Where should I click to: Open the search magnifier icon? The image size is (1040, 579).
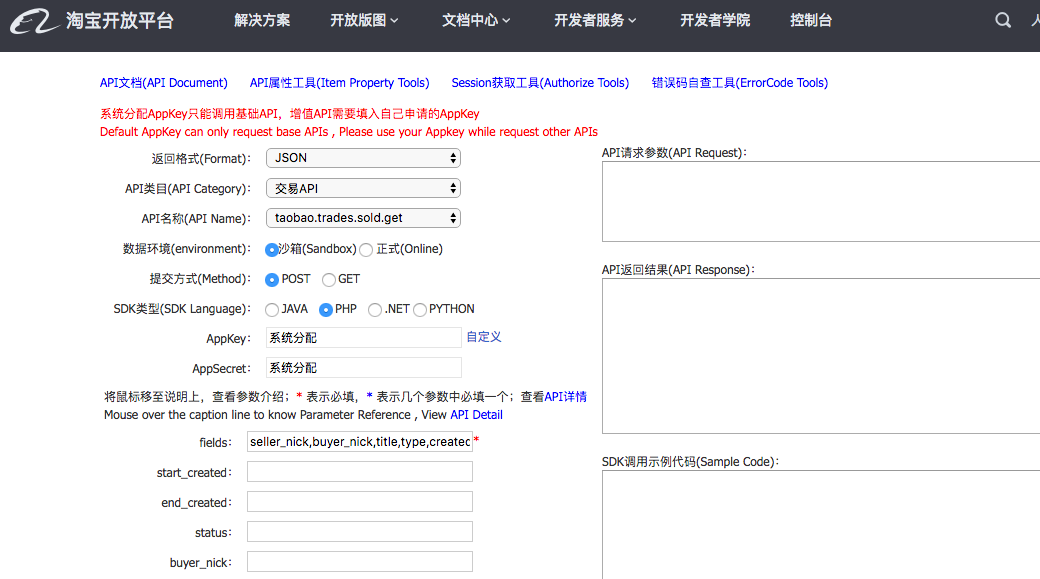(1003, 21)
